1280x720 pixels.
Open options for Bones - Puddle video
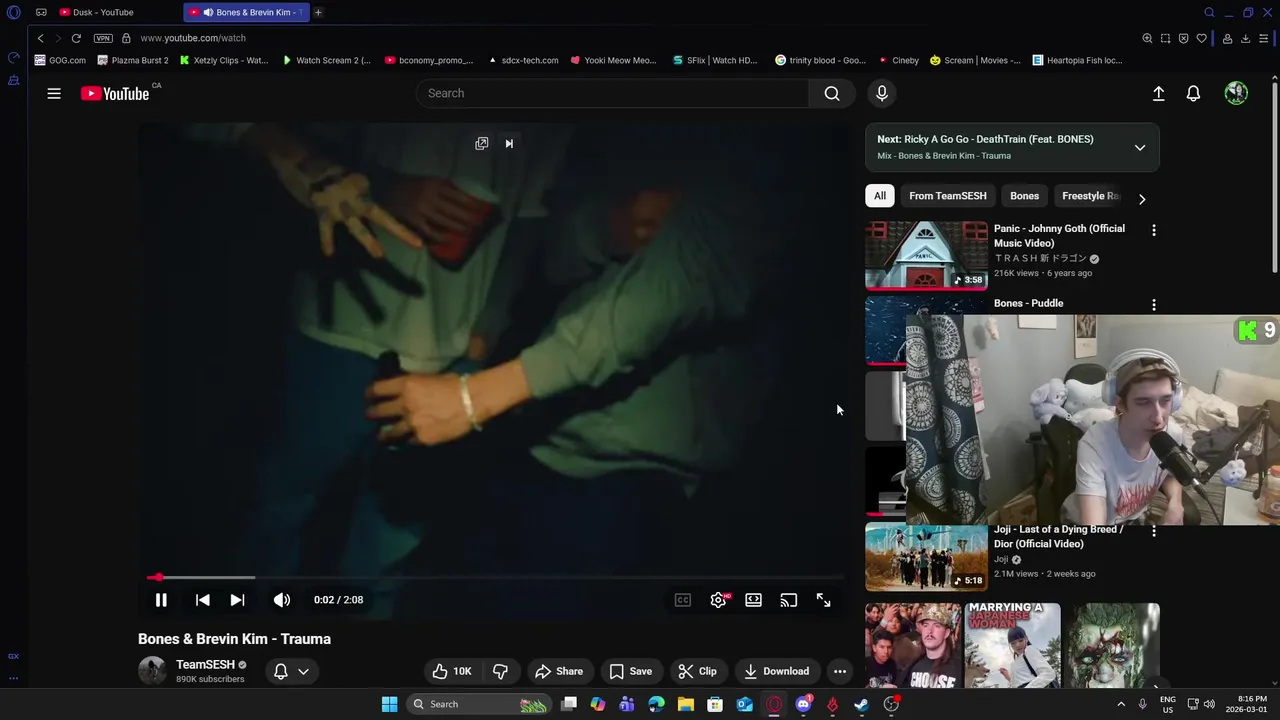pos(1154,305)
